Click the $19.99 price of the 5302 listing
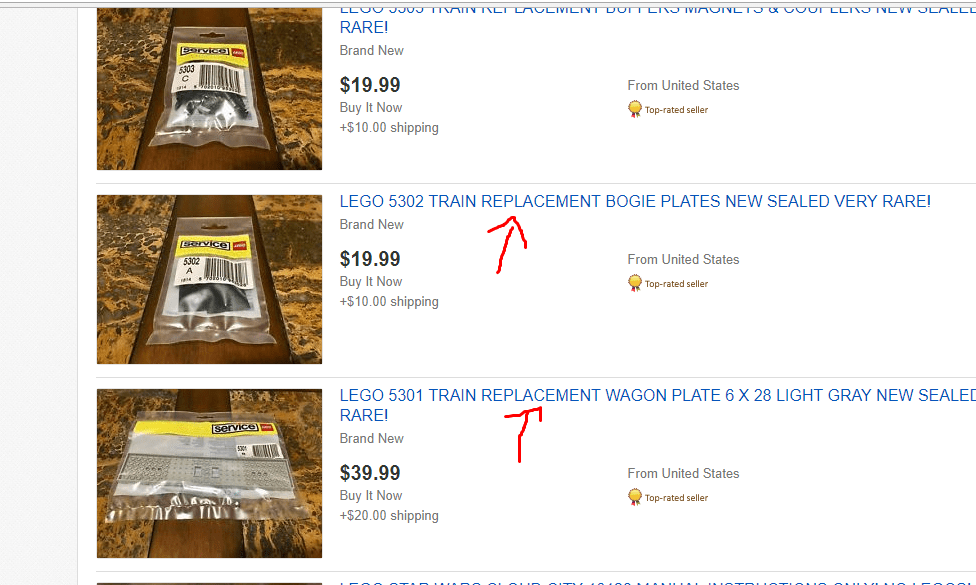This screenshot has width=976, height=585. point(370,259)
